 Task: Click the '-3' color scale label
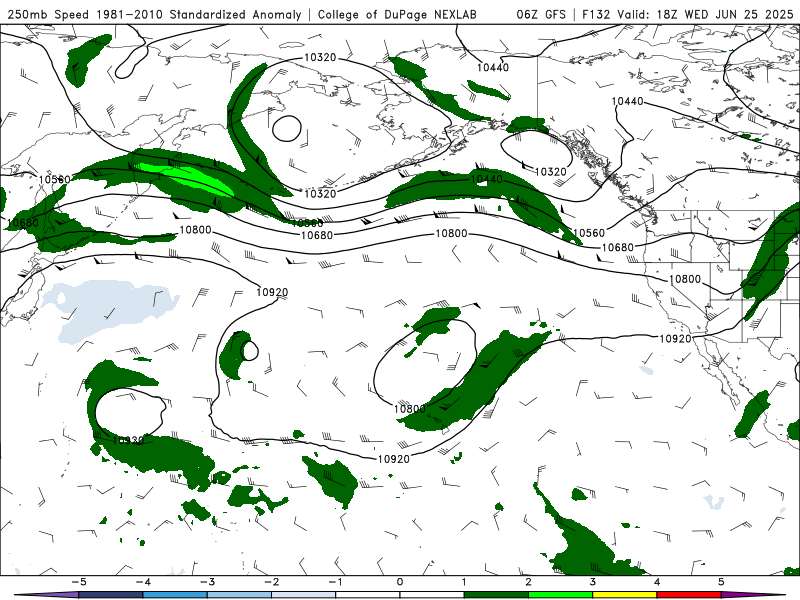[x=207, y=582]
